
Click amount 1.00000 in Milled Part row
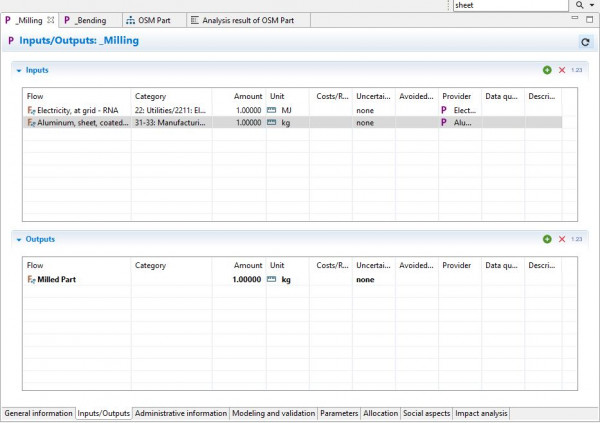(247, 279)
